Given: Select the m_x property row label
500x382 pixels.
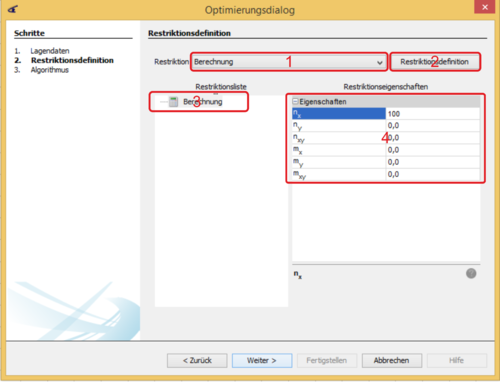Looking at the screenshot, I should click(x=339, y=150).
